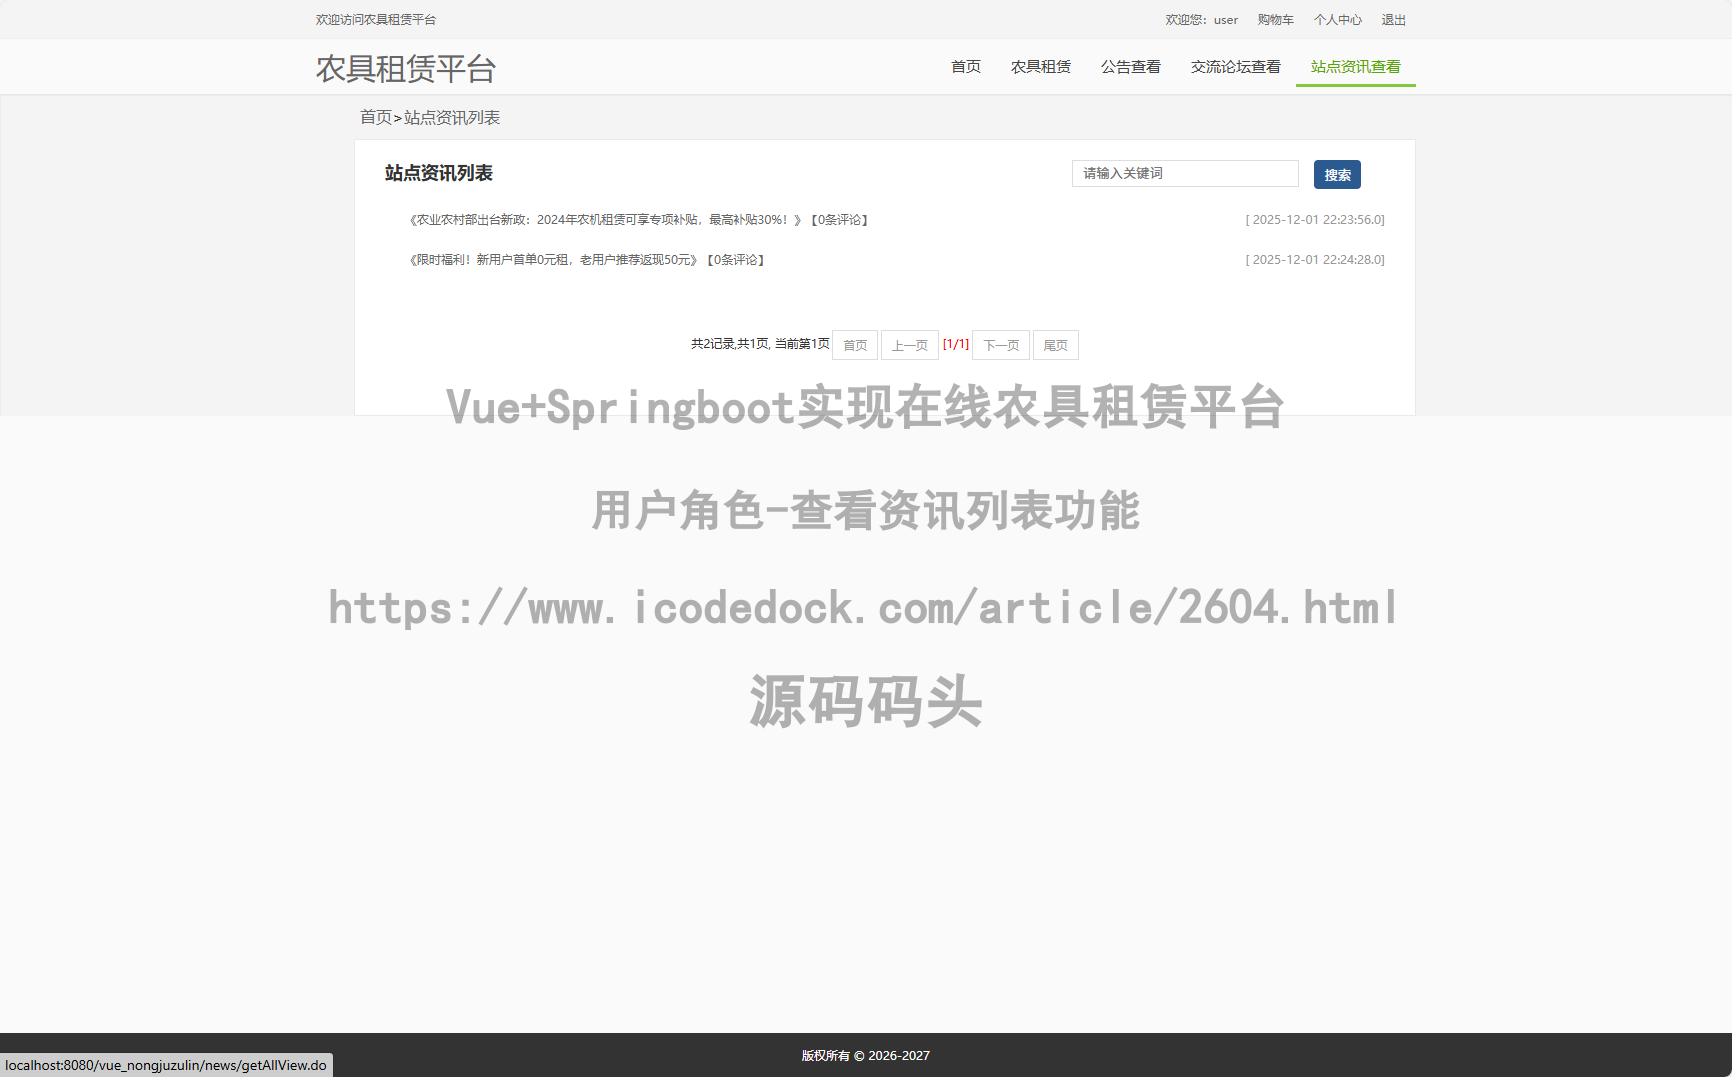Click 首页 in the breadcrumb trail
Viewport: 1732px width, 1077px height.
(x=375, y=117)
